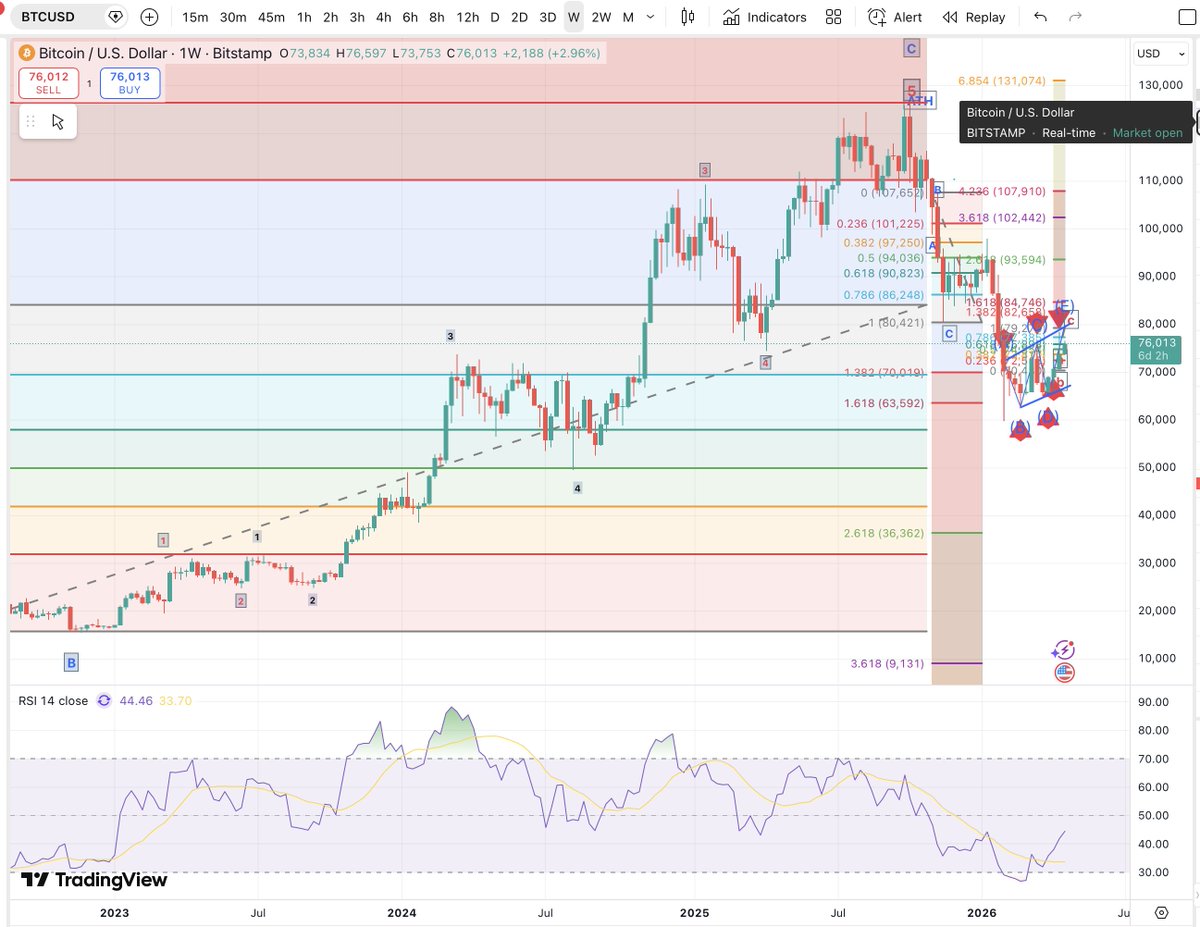Switch to the 1h timeframe
This screenshot has height=927, width=1200.
coord(304,17)
